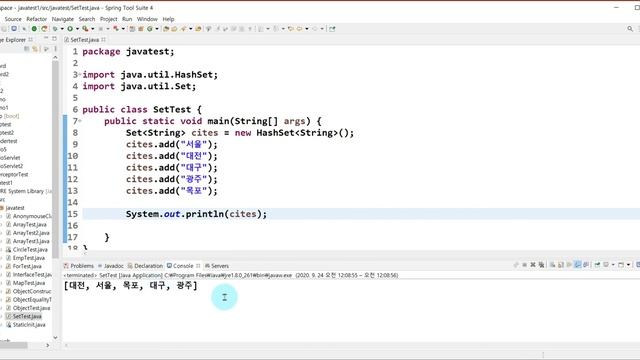640x360 pixels.
Task: Open the Source menu
Action: (x=13, y=19)
